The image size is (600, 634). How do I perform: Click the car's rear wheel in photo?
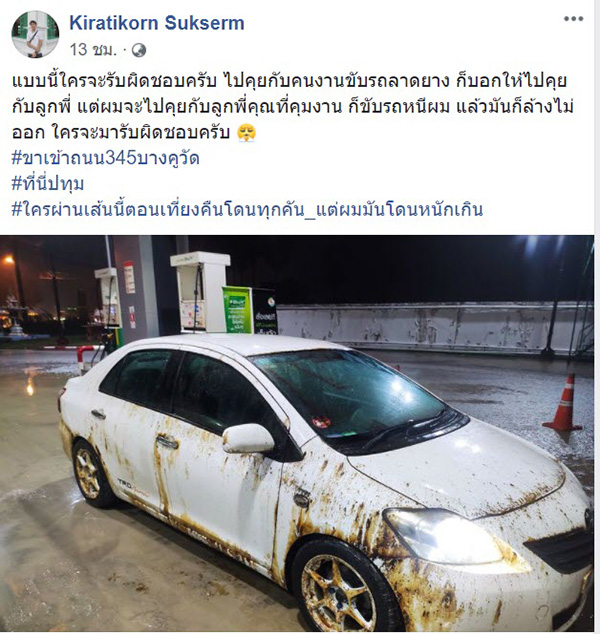91,473
